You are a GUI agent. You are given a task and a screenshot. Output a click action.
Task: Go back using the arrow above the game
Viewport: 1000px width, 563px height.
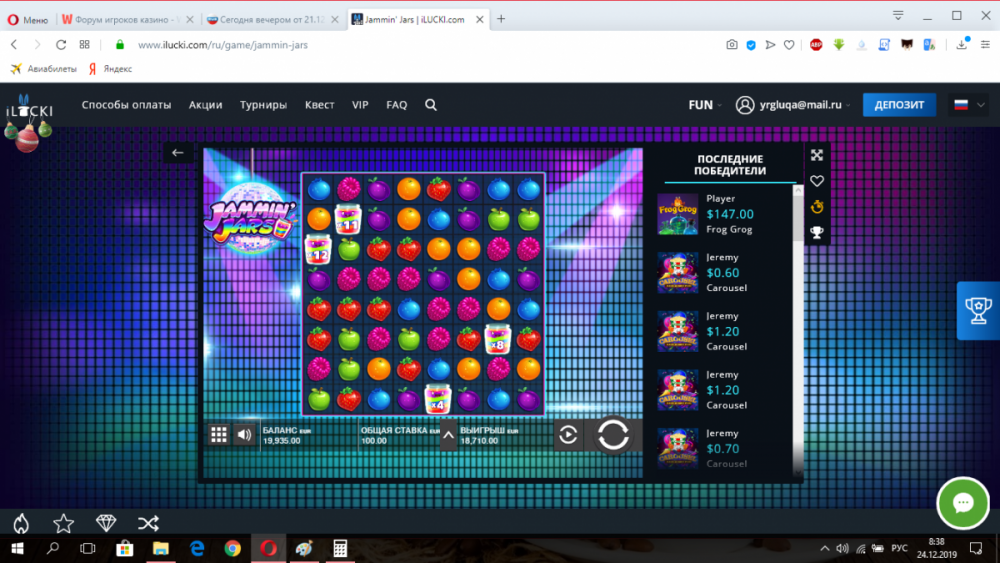pos(178,152)
